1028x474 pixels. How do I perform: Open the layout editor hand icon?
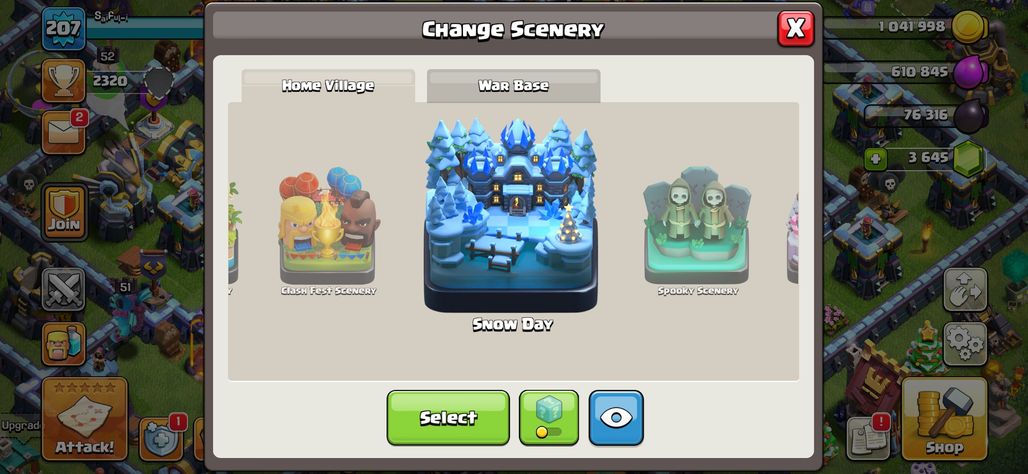point(965,289)
